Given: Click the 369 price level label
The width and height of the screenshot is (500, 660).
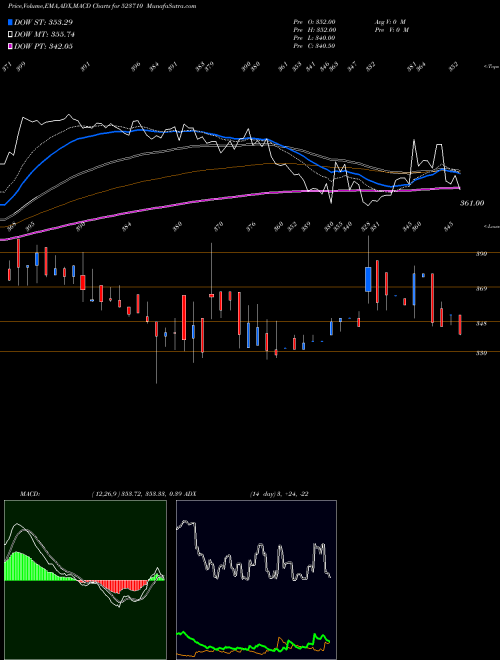Looking at the screenshot, I should click(481, 289).
